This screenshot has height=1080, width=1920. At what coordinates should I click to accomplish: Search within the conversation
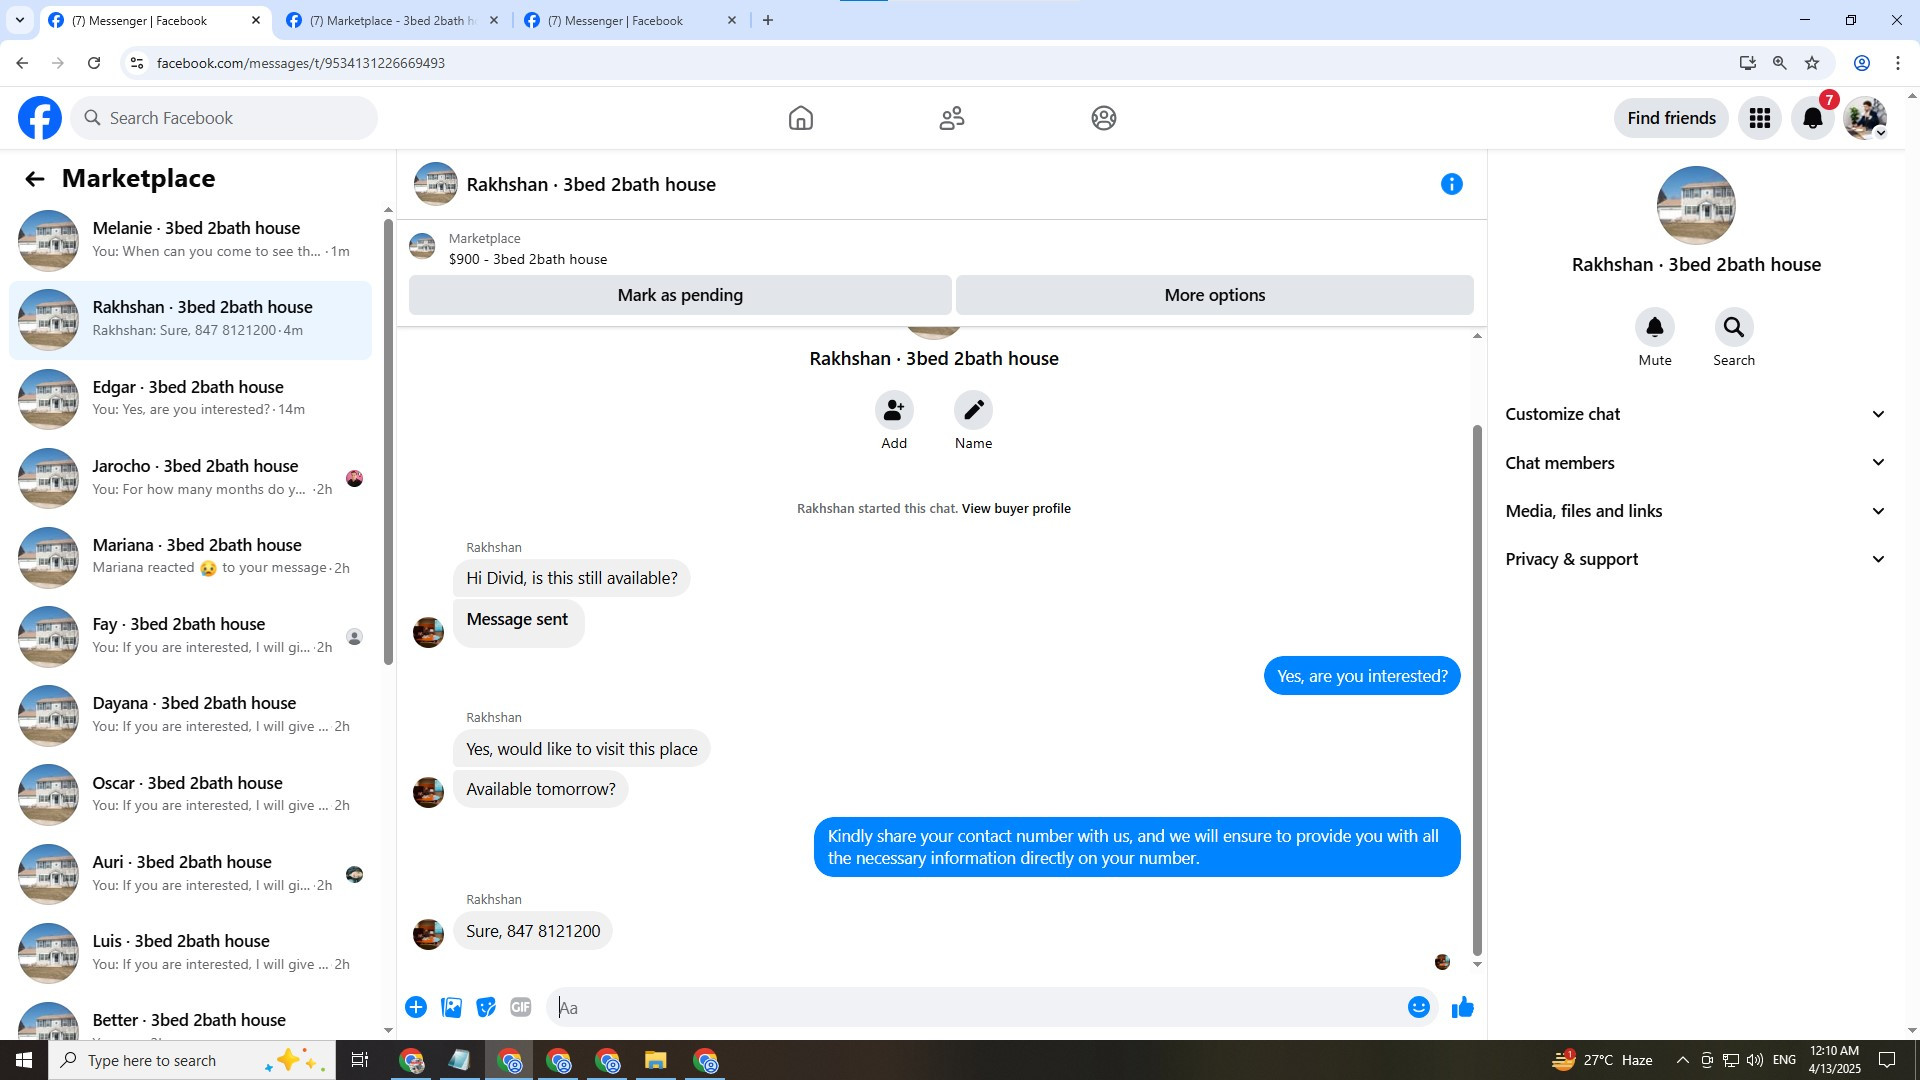[1734, 327]
